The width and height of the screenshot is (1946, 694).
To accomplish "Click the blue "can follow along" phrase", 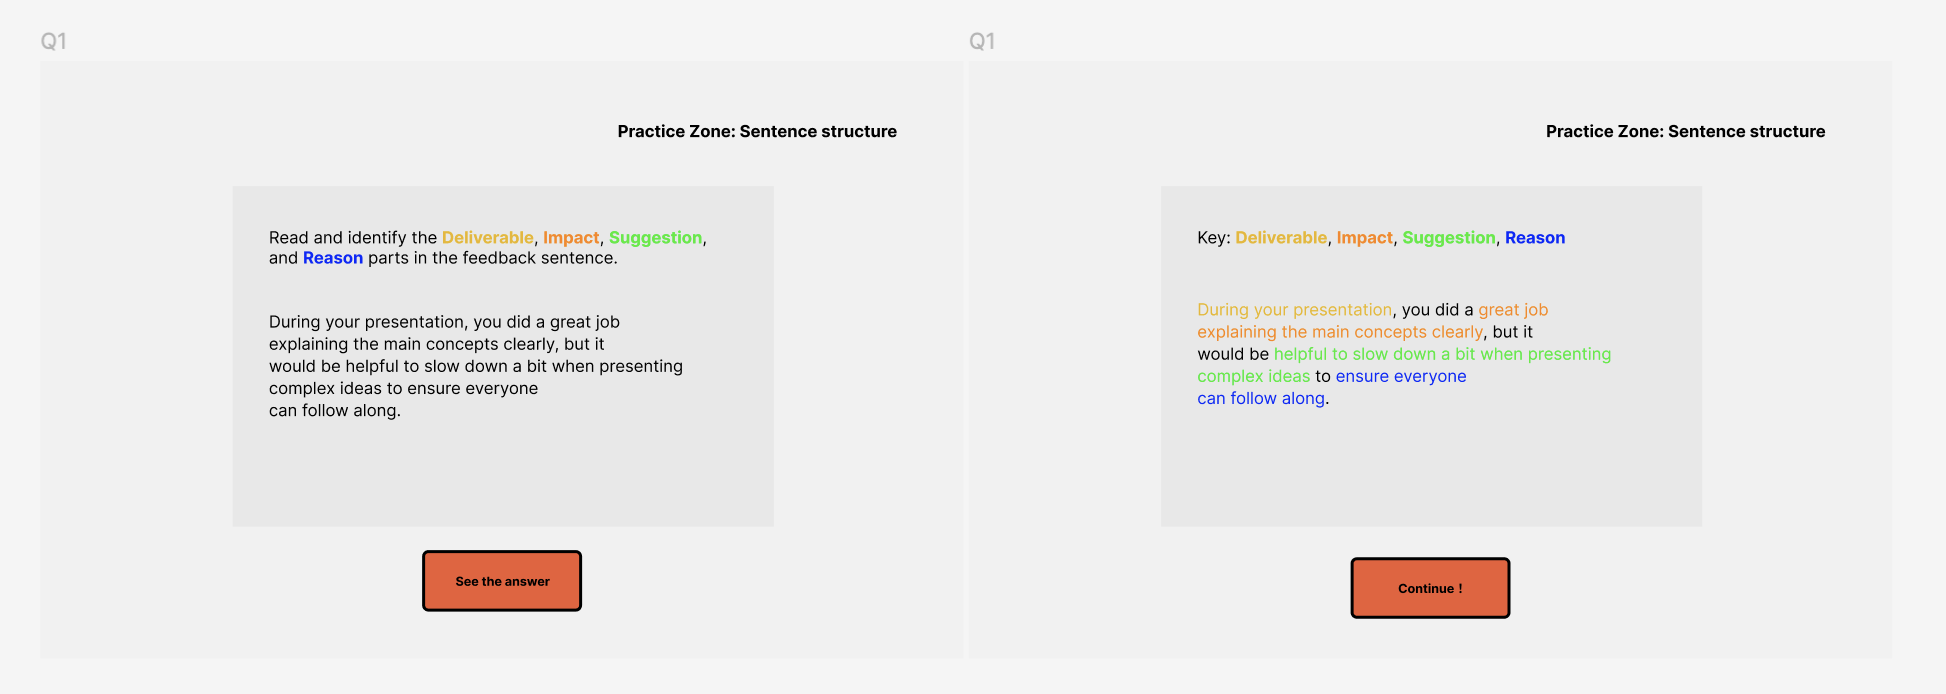I will click(x=1261, y=398).
